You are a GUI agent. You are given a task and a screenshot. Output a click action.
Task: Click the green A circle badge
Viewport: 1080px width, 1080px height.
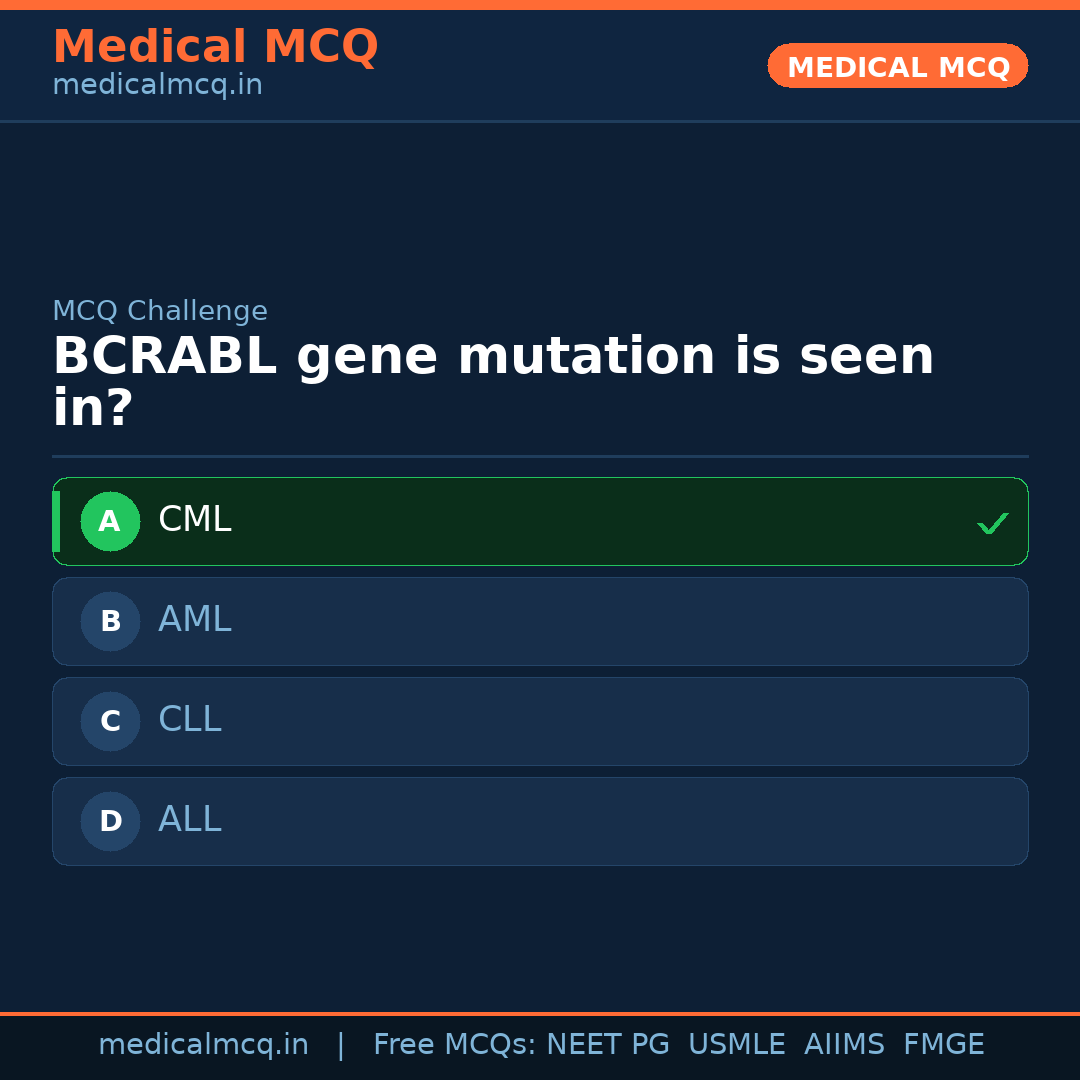[110, 521]
